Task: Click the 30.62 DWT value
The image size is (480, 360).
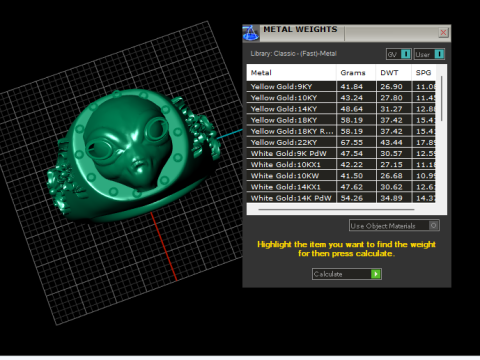Action: (391, 187)
